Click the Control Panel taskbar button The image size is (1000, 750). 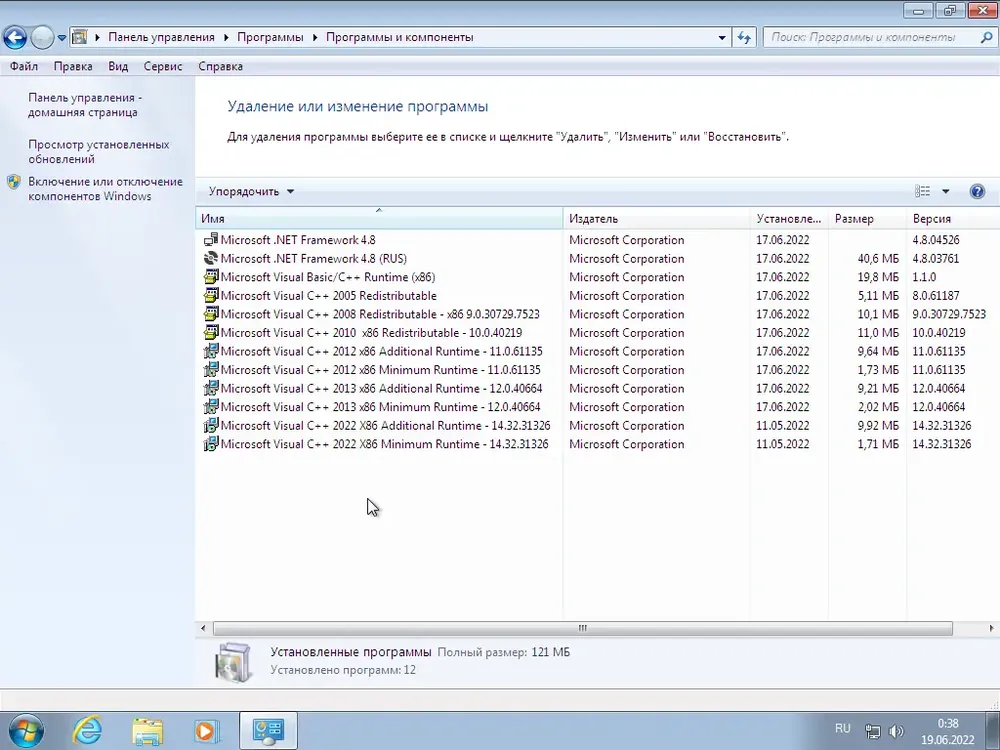pos(268,731)
